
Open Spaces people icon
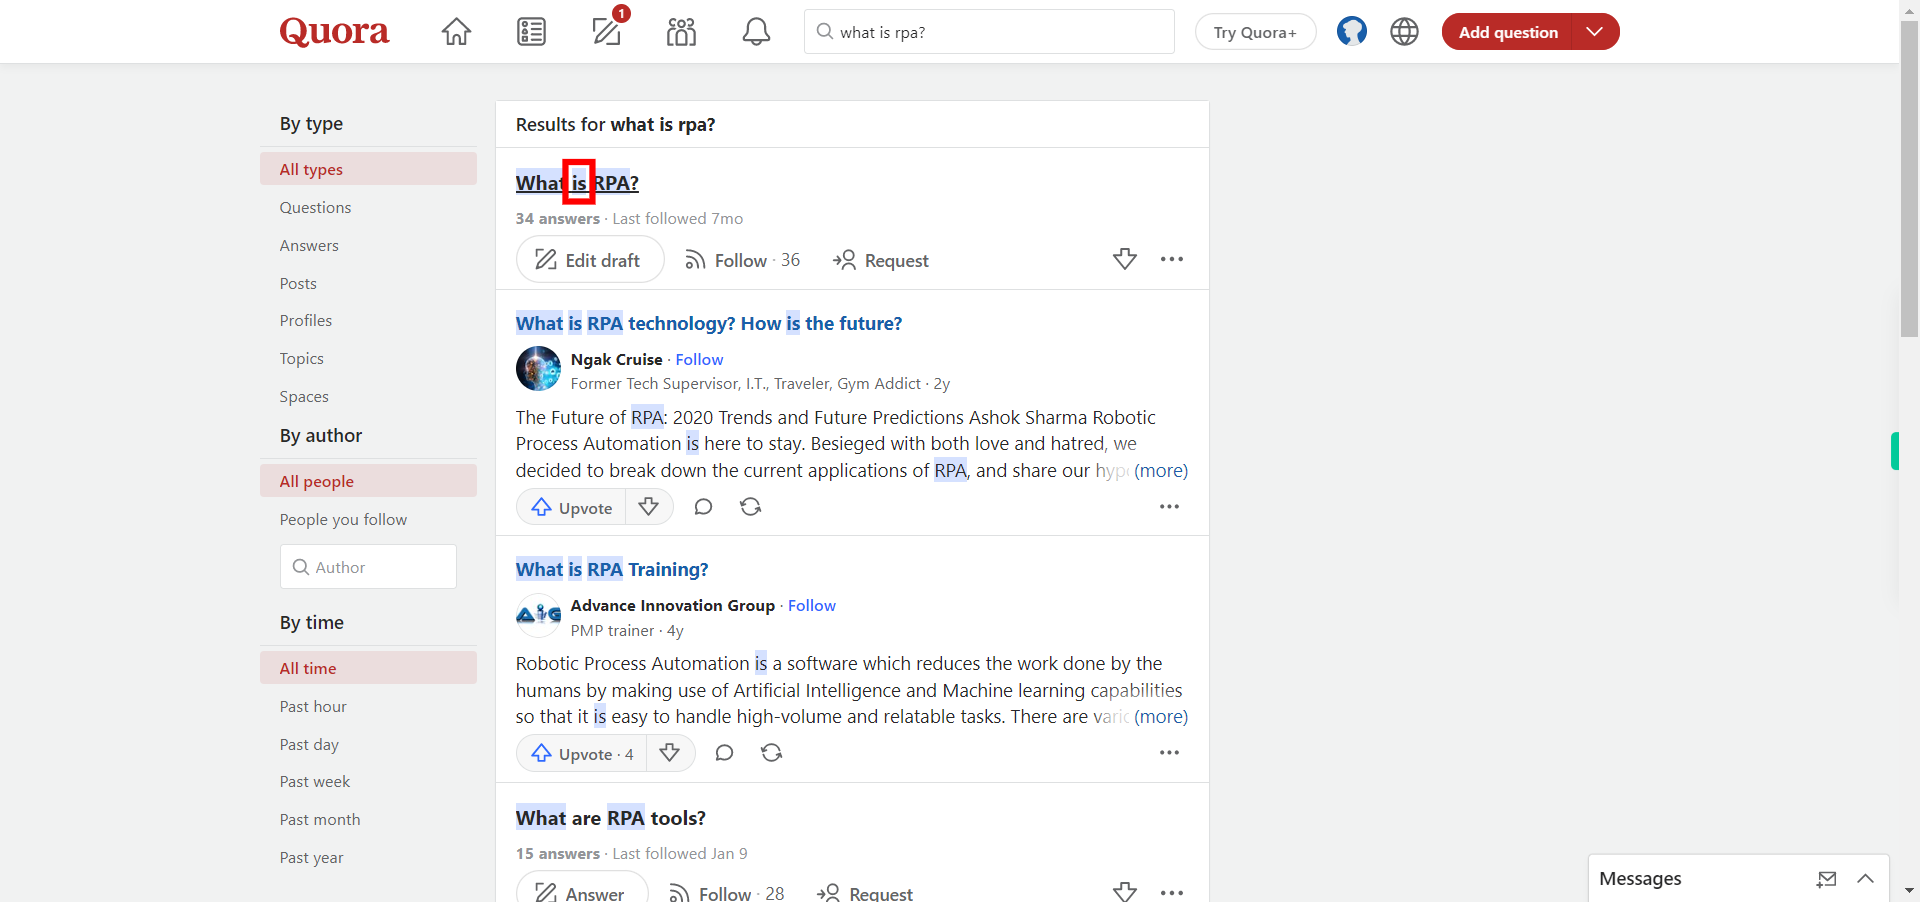click(x=681, y=32)
